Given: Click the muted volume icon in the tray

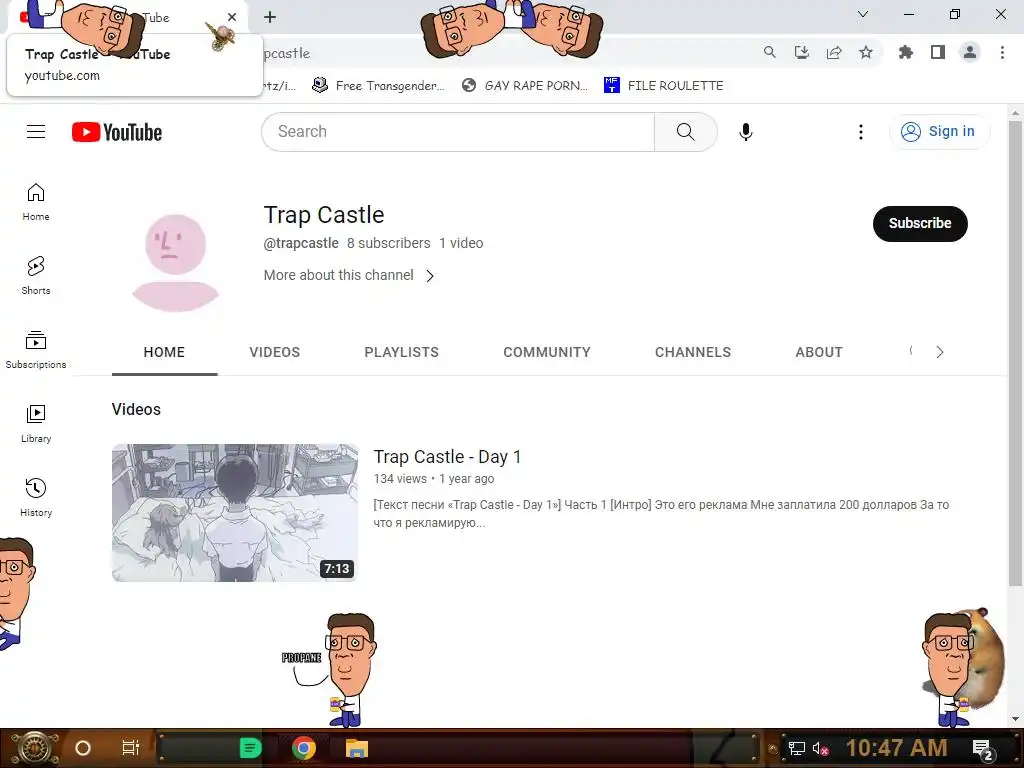Looking at the screenshot, I should [x=820, y=748].
